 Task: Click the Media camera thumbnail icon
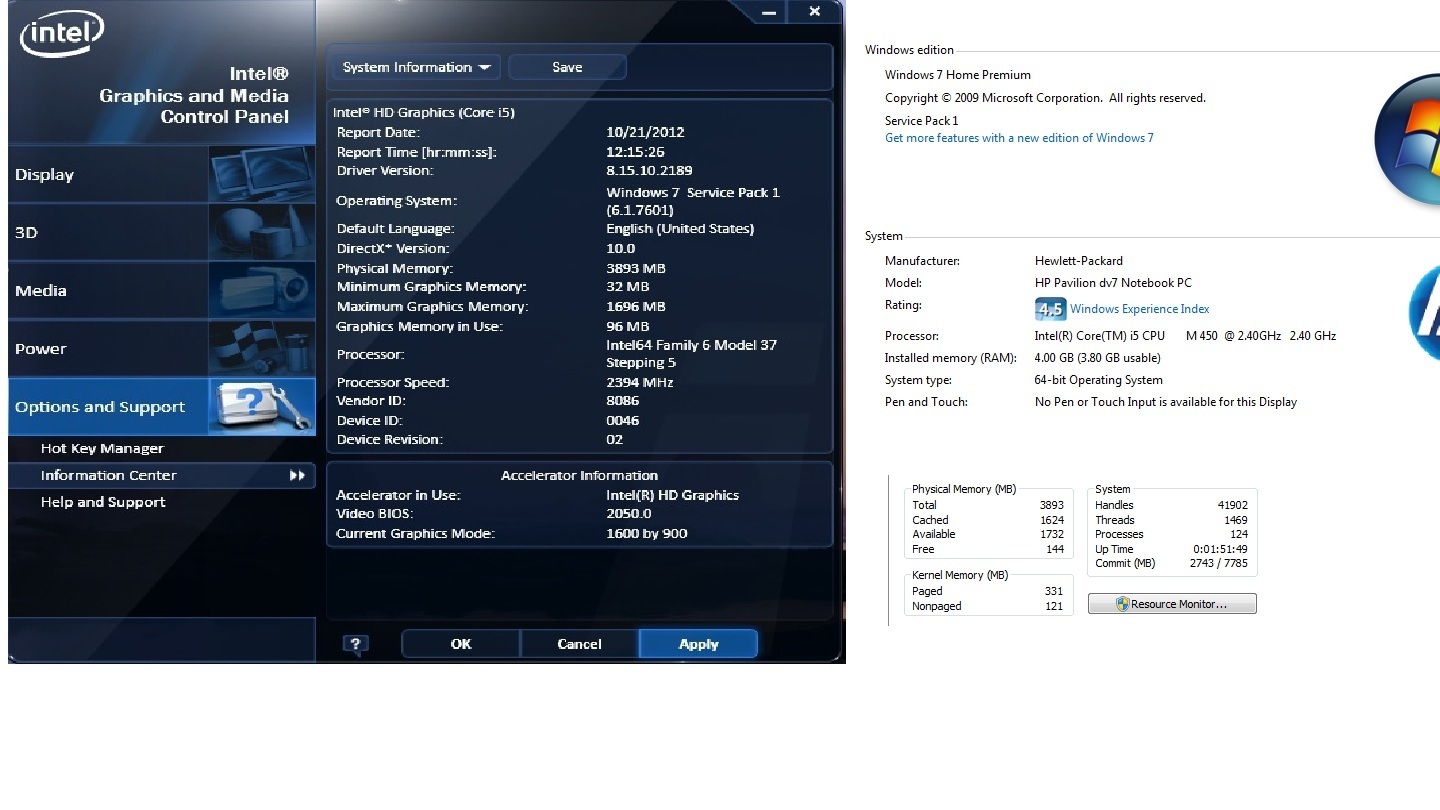[x=262, y=290]
